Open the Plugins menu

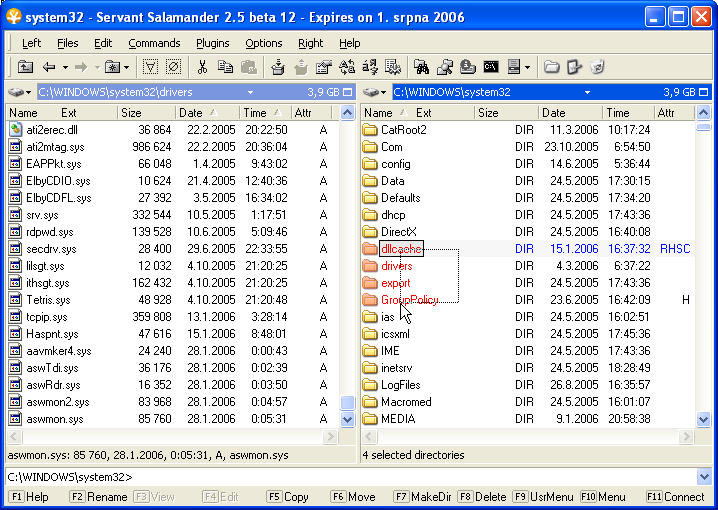click(212, 43)
